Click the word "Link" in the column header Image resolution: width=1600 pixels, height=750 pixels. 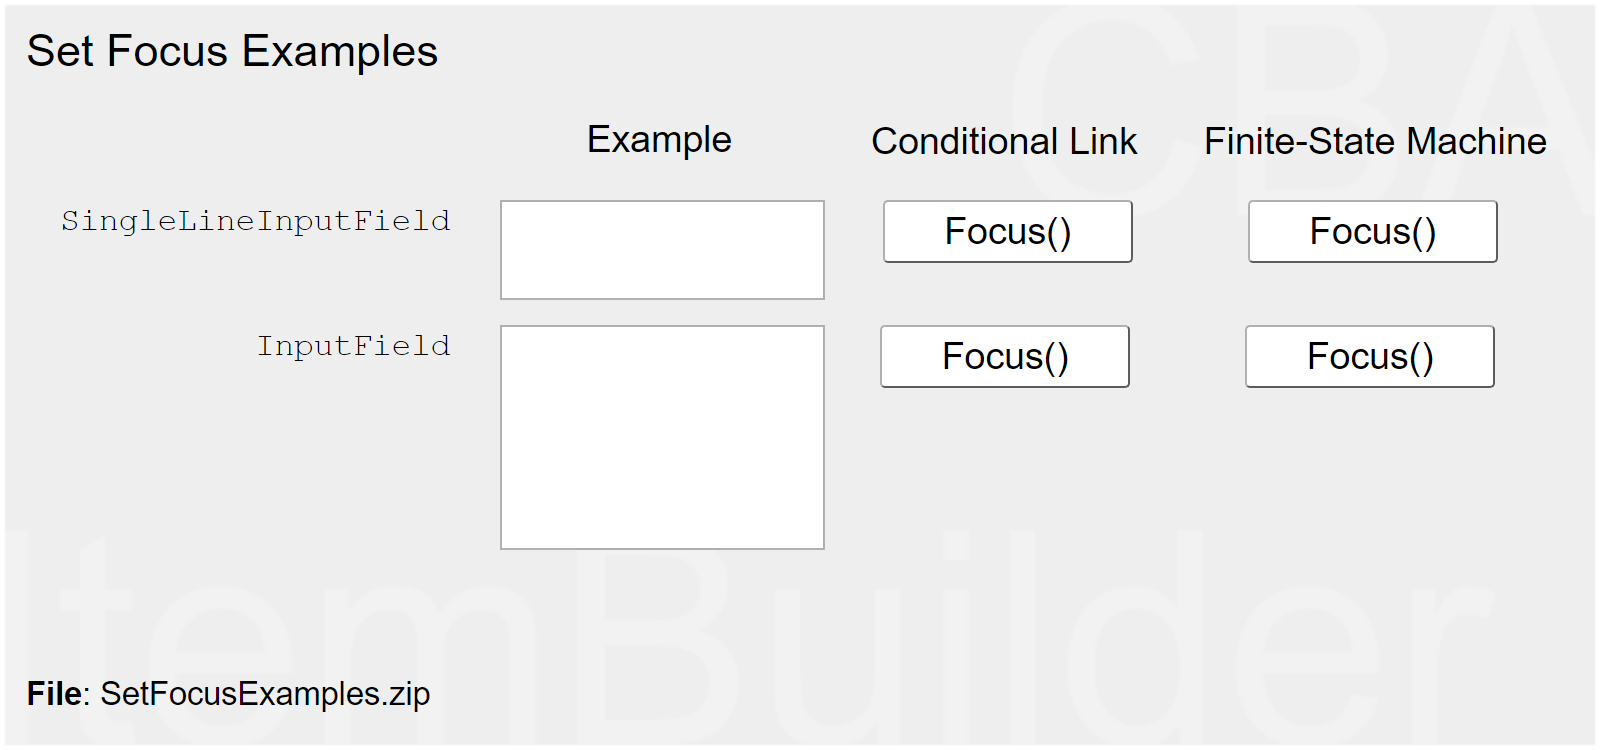(1103, 142)
